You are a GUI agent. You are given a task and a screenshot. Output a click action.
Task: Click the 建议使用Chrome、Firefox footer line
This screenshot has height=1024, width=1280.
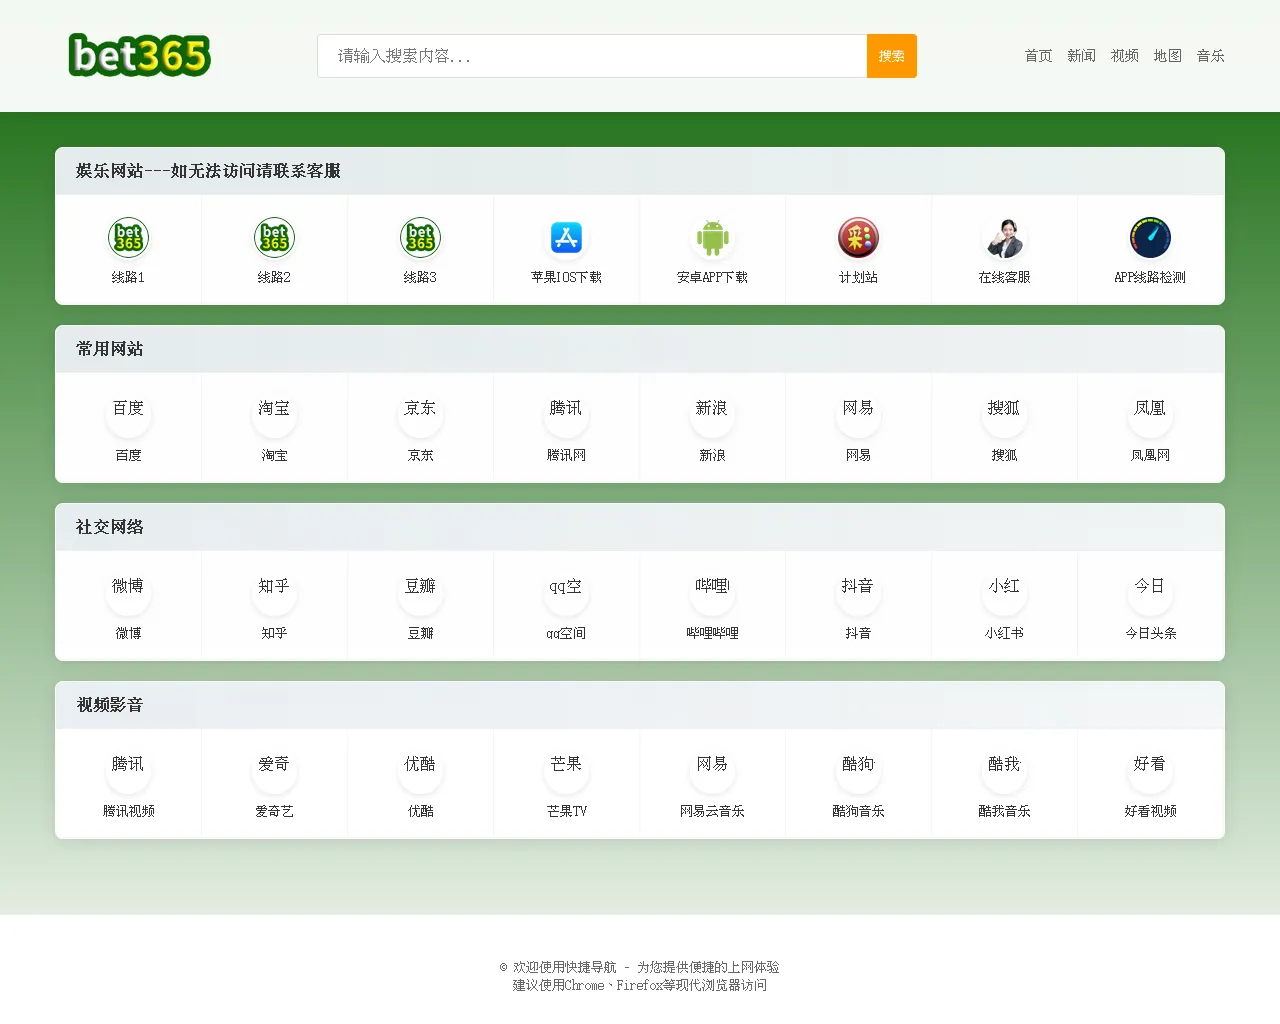point(640,985)
